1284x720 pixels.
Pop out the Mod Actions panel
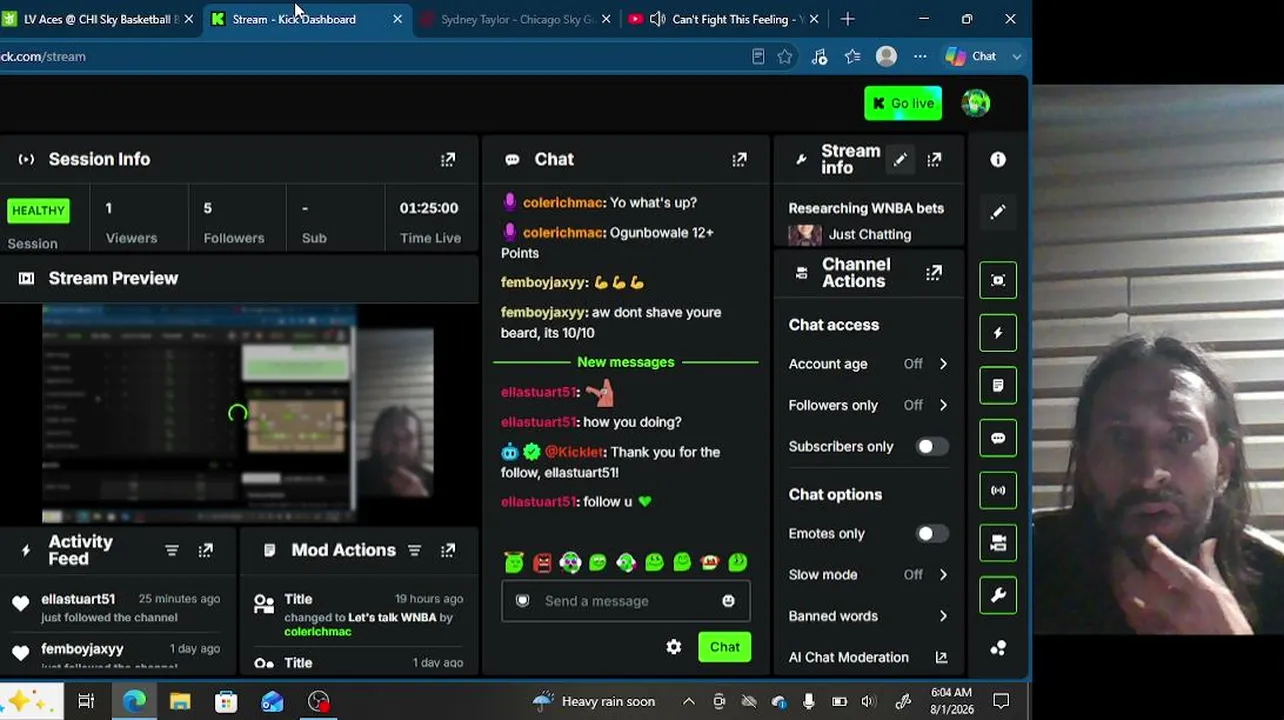point(448,550)
